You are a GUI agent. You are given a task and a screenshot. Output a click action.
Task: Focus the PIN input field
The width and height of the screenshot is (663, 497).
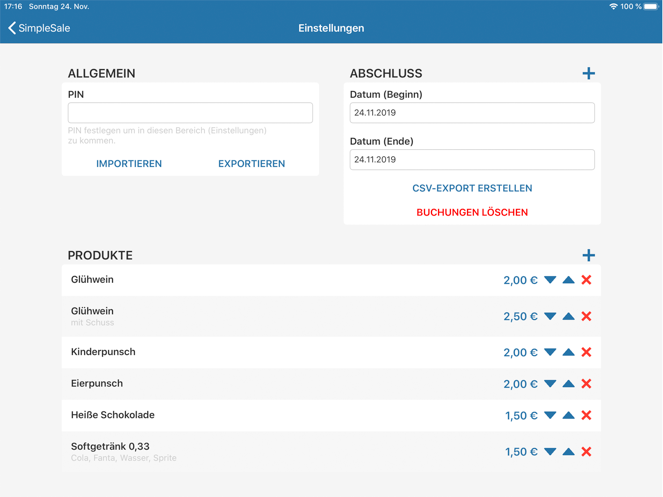(190, 113)
